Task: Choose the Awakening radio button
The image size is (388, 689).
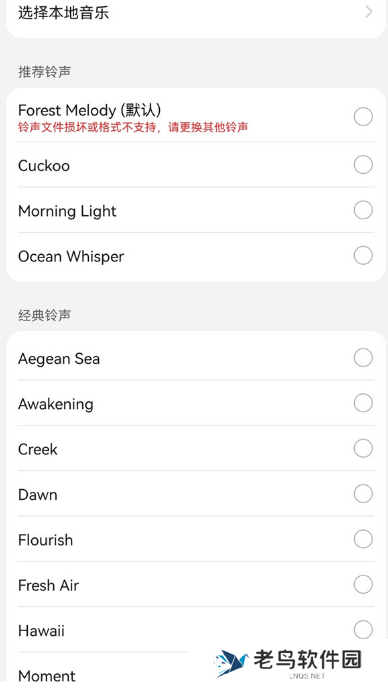Action: click(363, 403)
